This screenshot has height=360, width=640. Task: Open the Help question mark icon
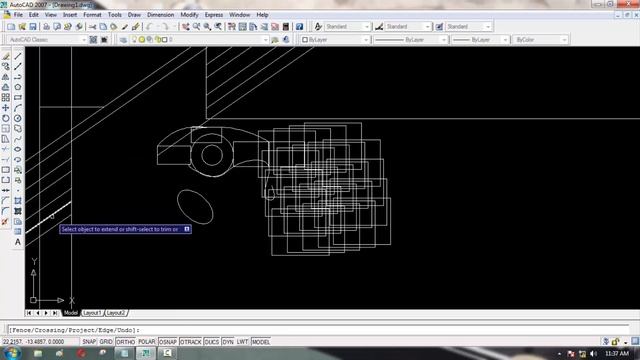click(299, 27)
